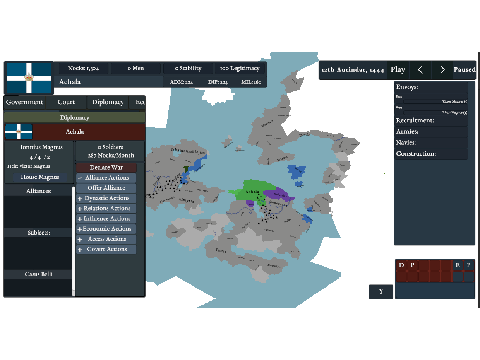The height and width of the screenshot is (360, 480).
Task: Select the D map mode button
Action: point(401,265)
